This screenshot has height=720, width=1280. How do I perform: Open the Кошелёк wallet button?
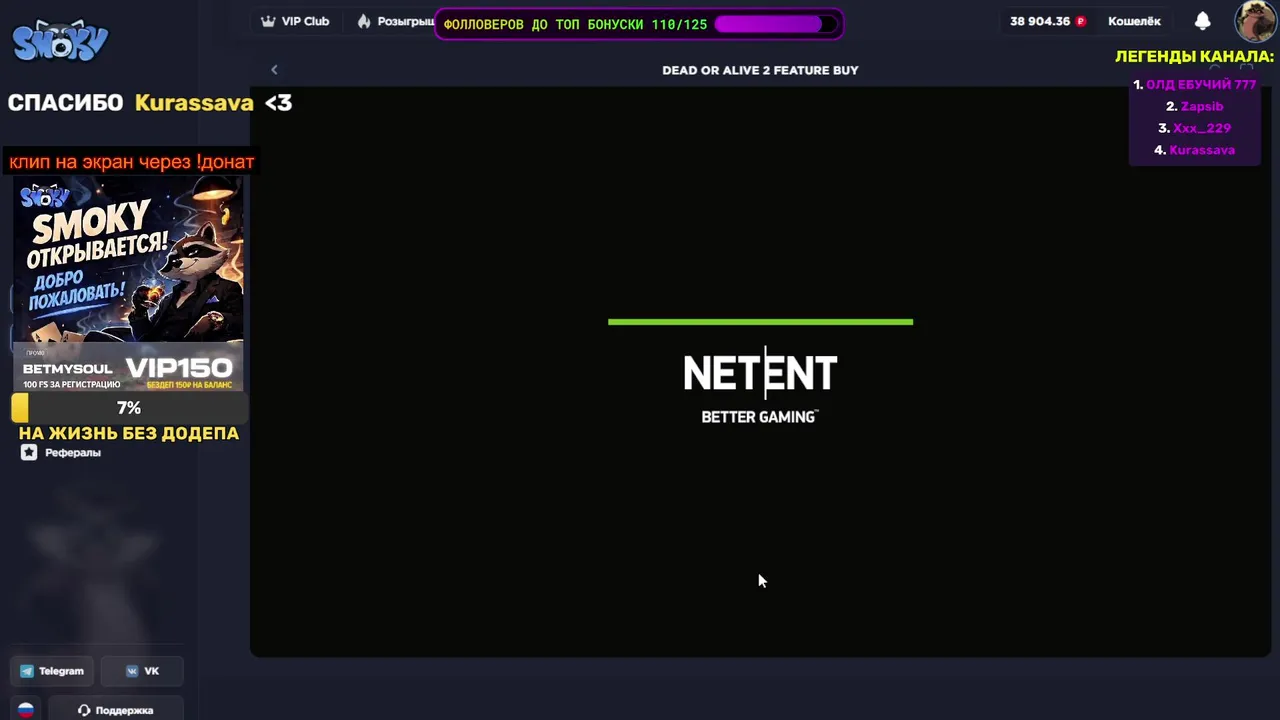click(1134, 21)
